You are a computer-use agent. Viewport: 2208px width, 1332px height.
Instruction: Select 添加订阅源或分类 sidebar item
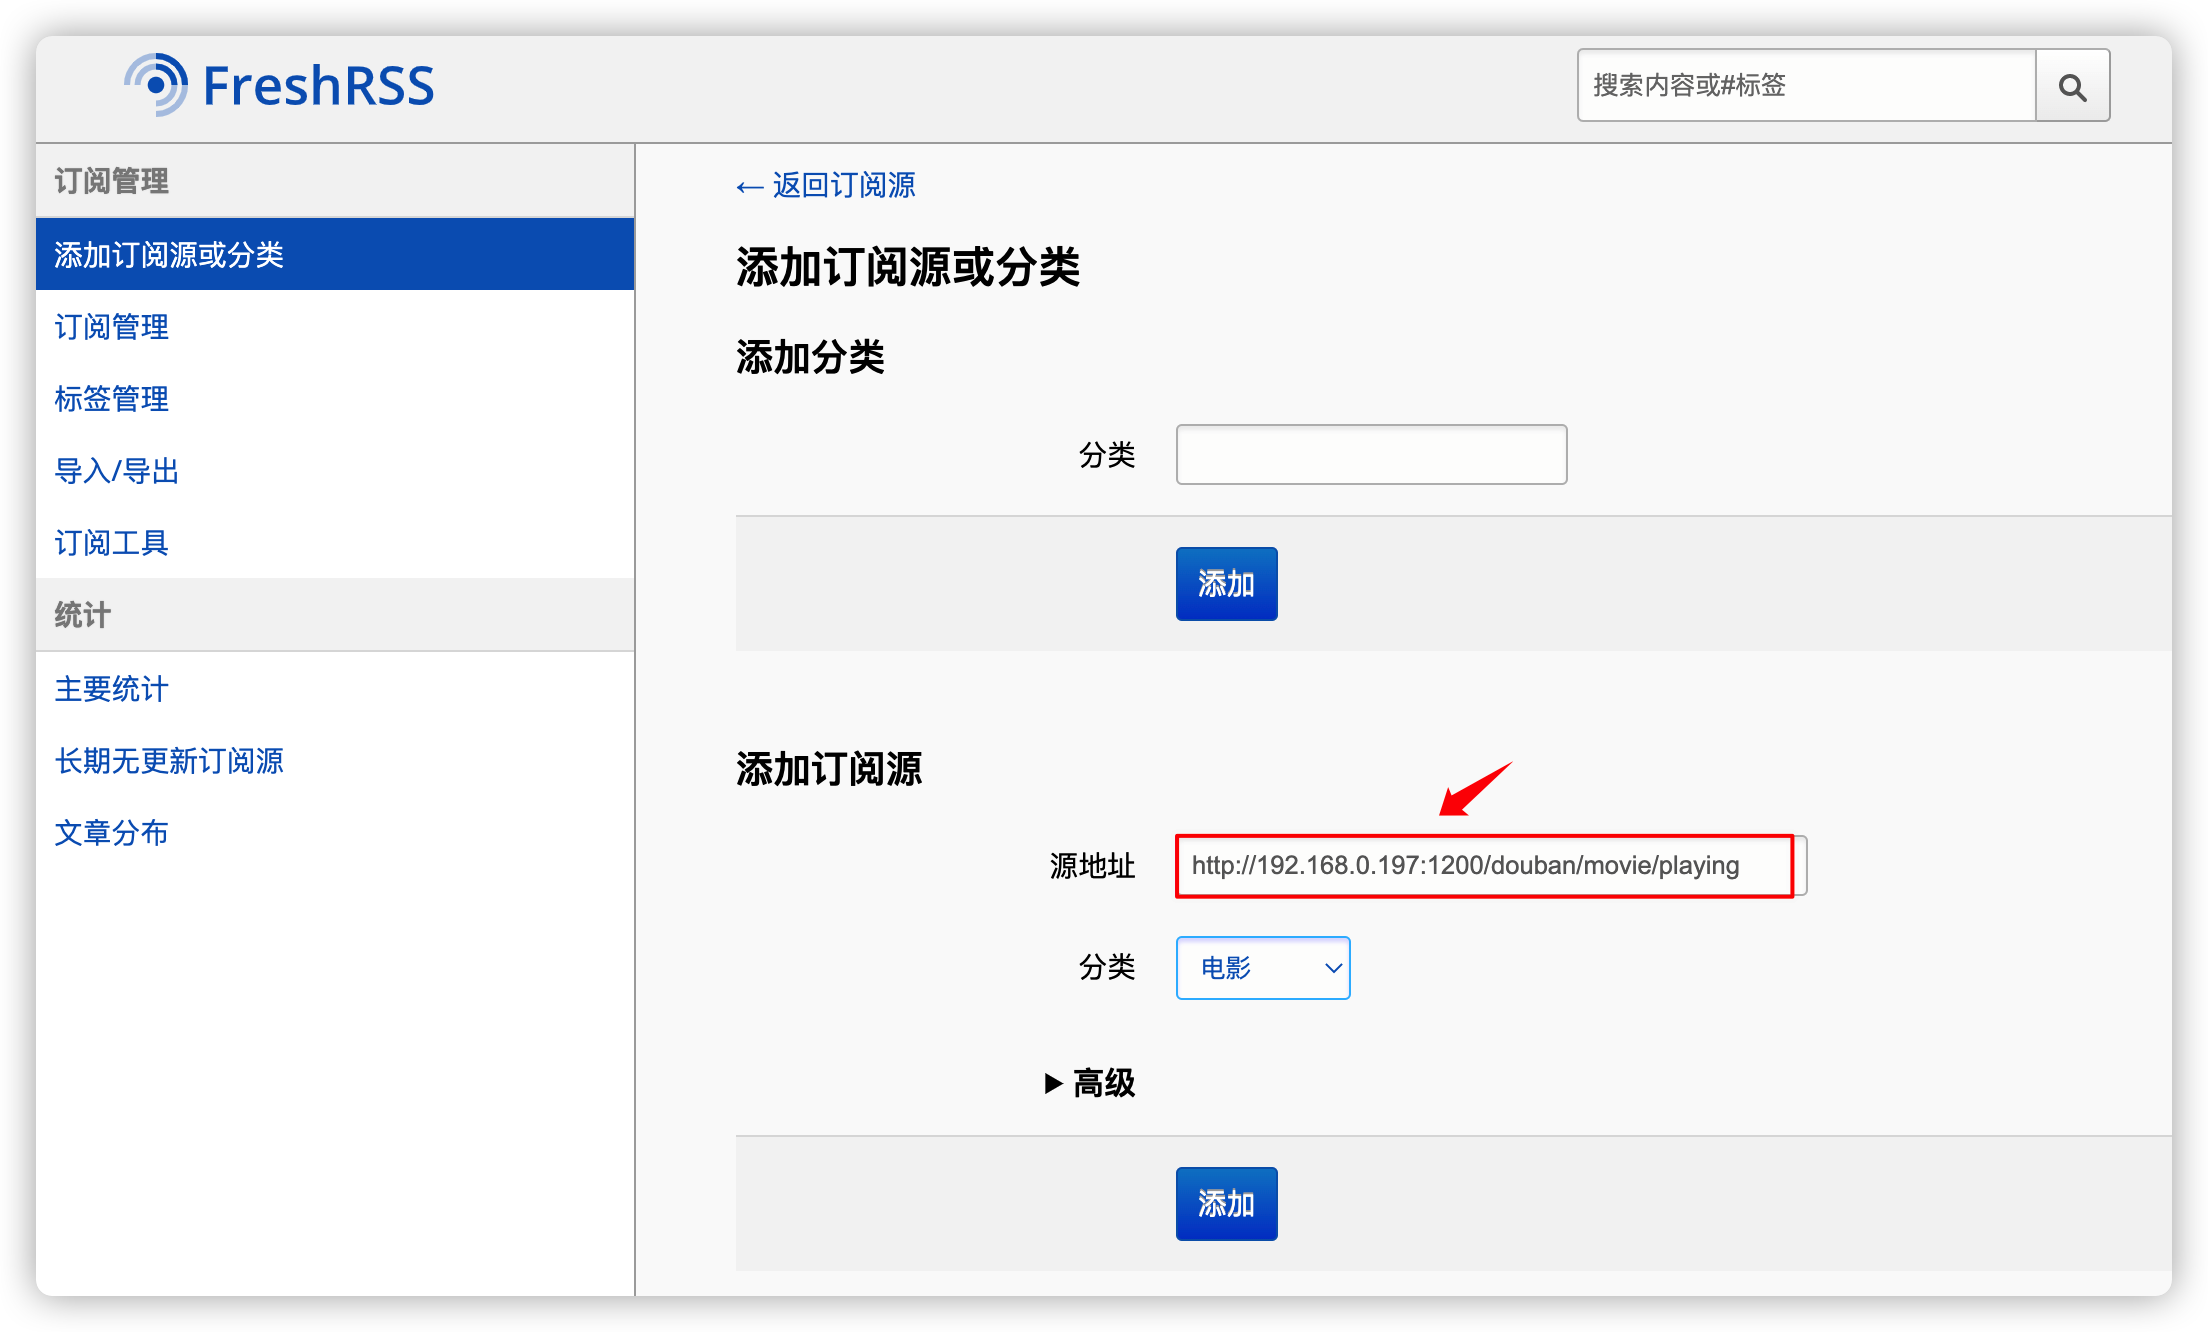point(170,255)
